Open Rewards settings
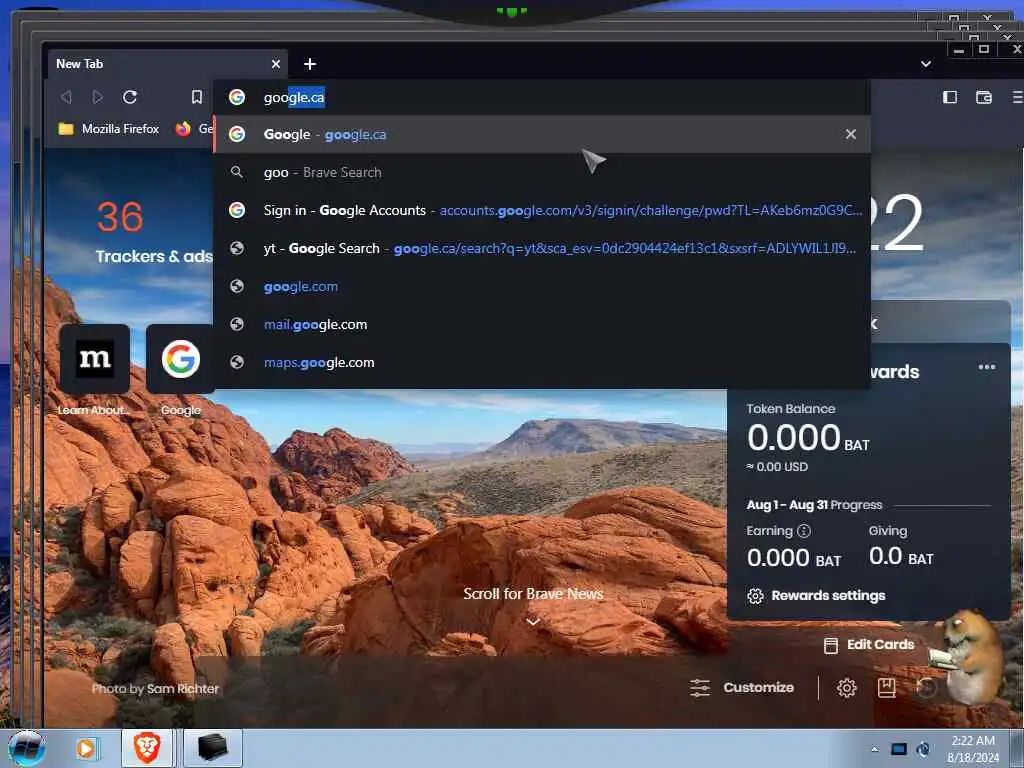Viewport: 1024px width, 768px height. tap(816, 596)
